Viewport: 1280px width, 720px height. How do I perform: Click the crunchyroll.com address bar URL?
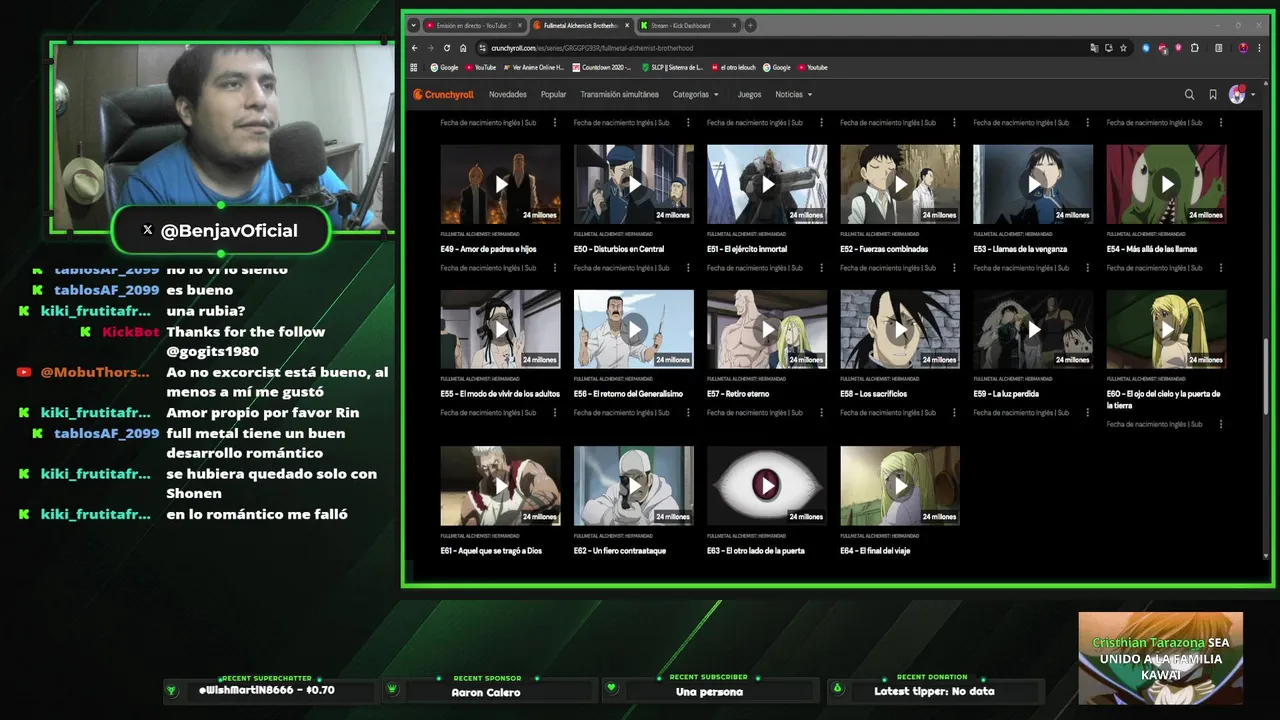[592, 47]
